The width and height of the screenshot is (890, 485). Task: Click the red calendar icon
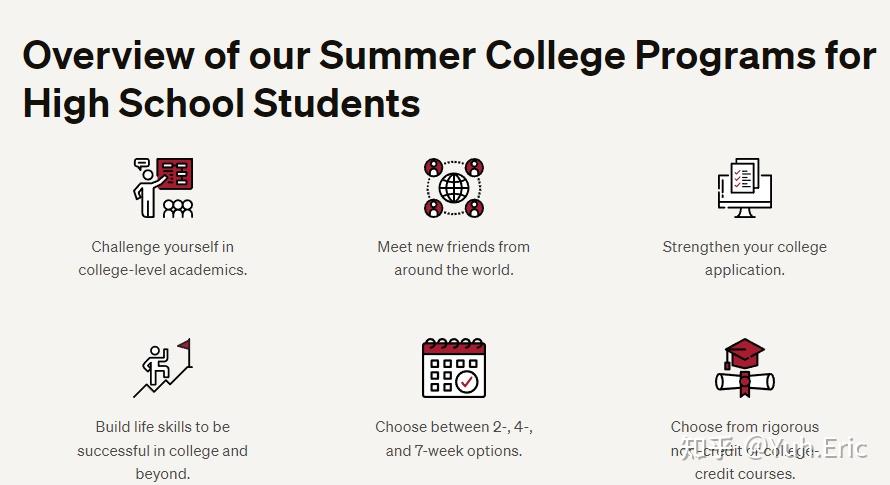point(453,368)
